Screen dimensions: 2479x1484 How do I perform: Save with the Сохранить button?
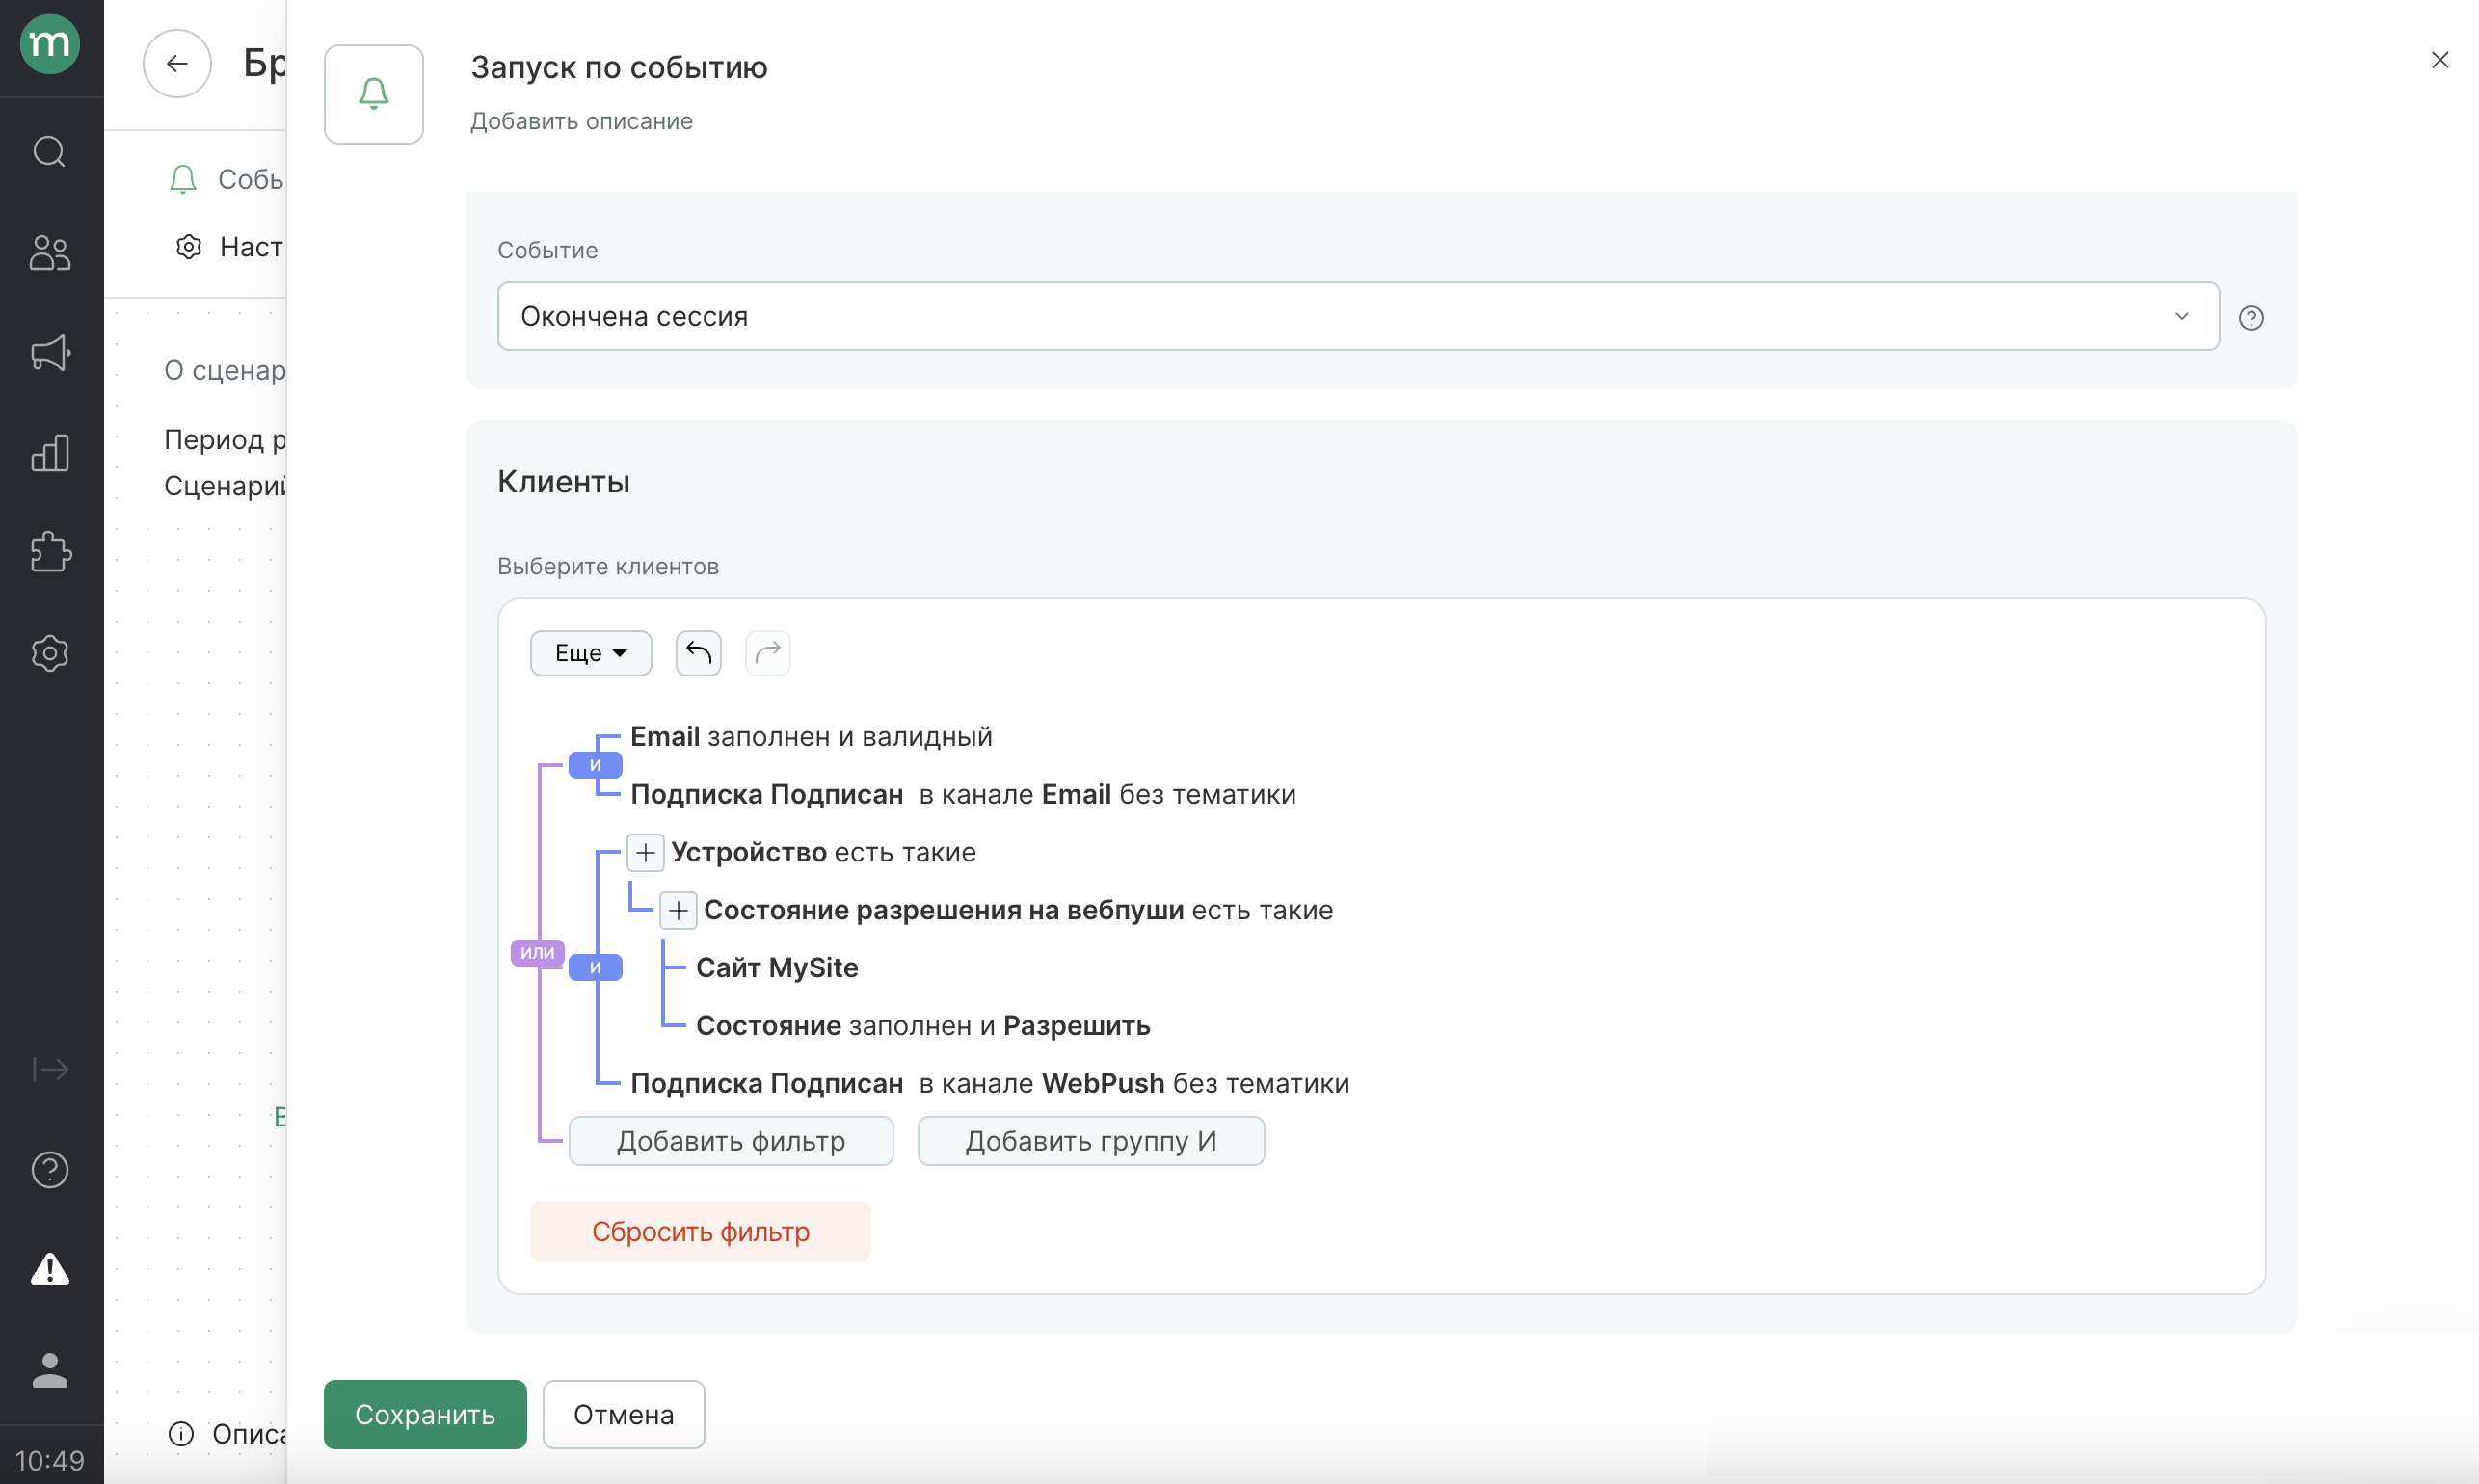[425, 1415]
